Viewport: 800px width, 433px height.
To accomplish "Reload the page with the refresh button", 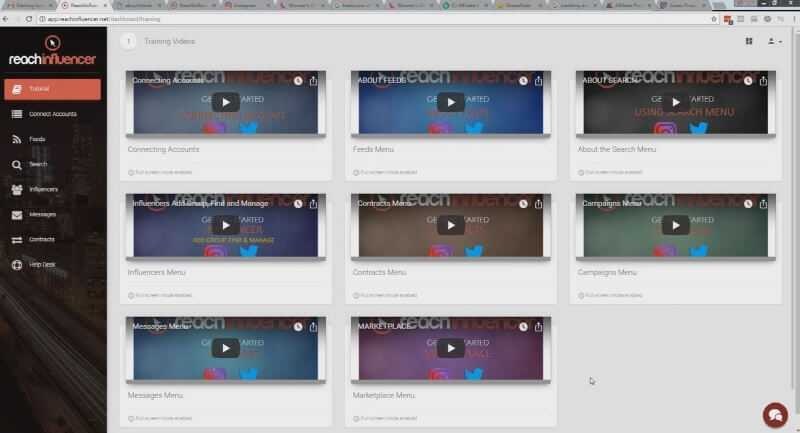I will pyautogui.click(x=29, y=19).
